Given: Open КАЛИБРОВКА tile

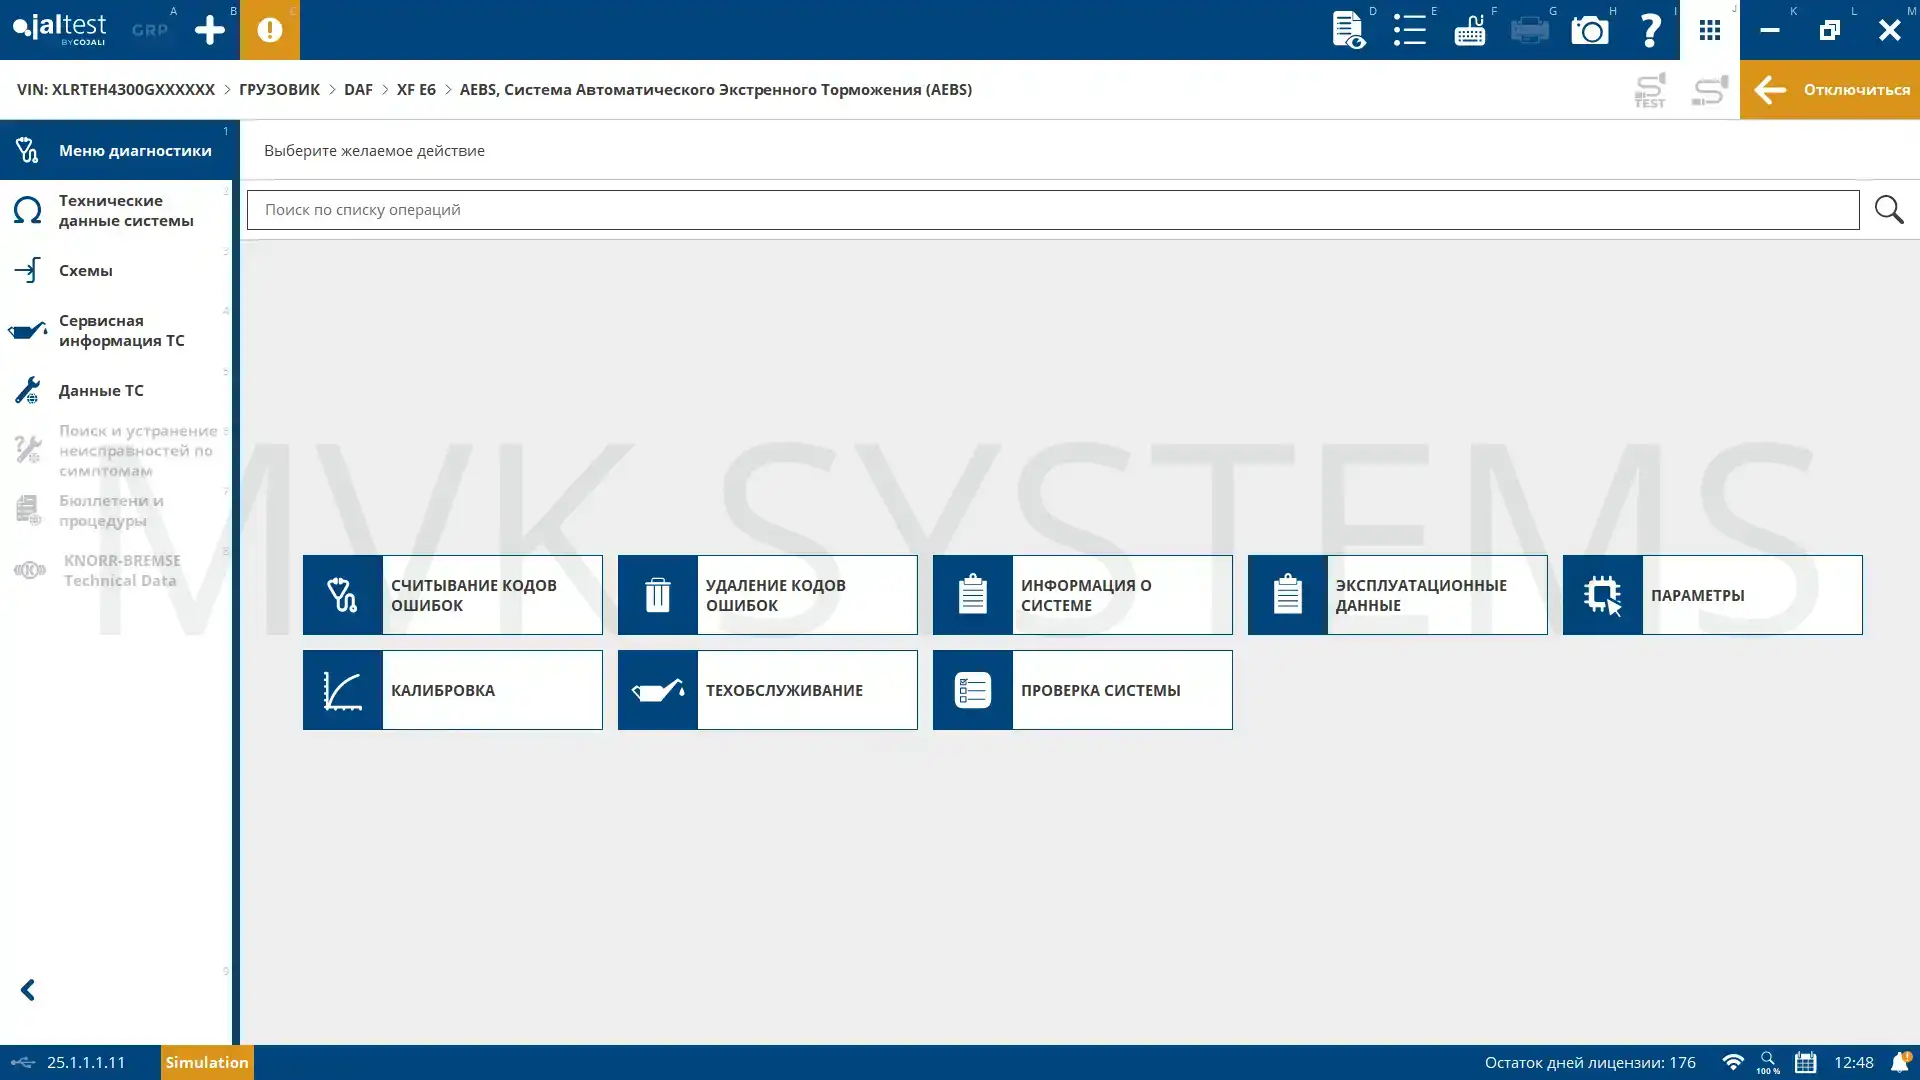Looking at the screenshot, I should tap(453, 690).
